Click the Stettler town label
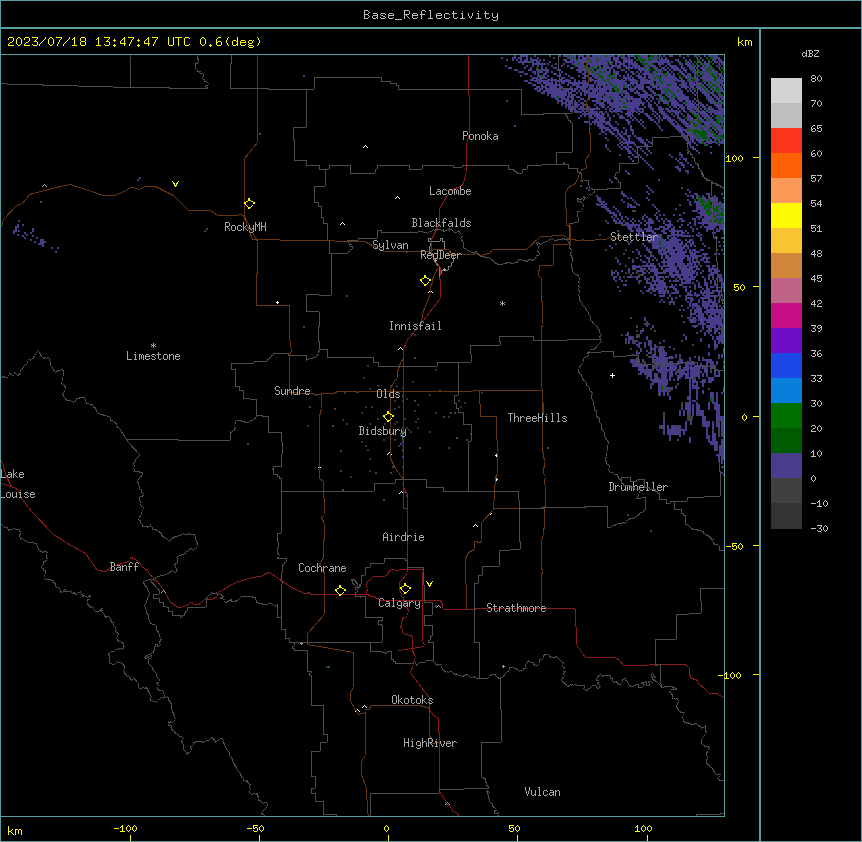 [634, 237]
